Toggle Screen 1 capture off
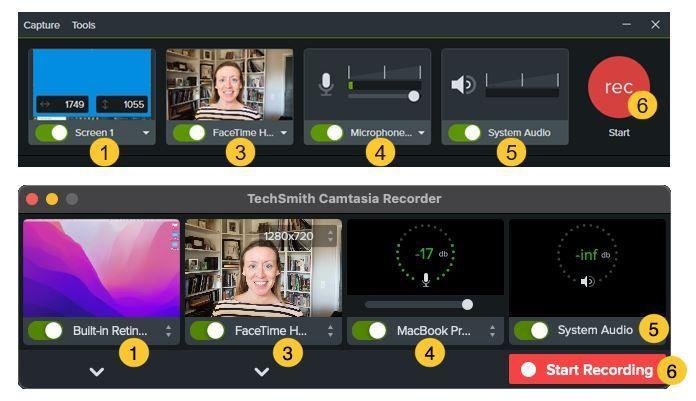 51,132
